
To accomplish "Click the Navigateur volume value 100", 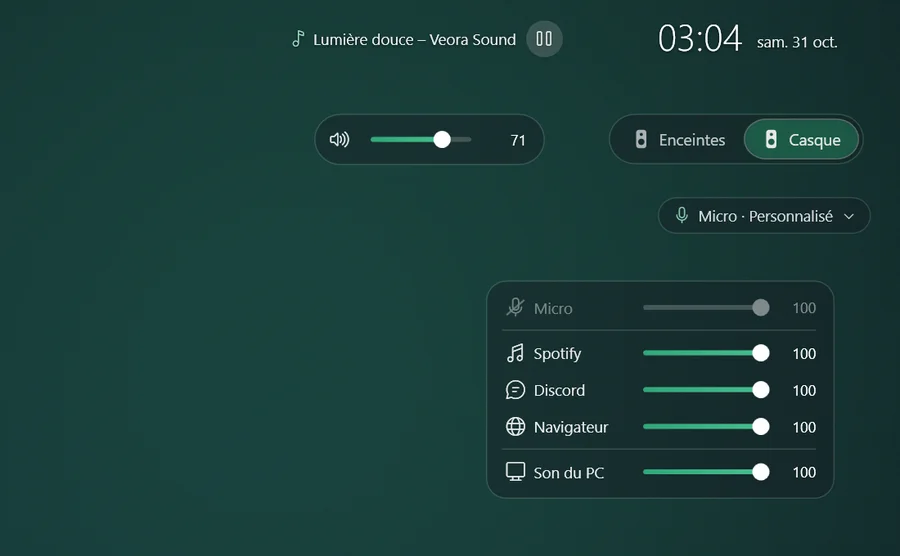I will tap(804, 427).
